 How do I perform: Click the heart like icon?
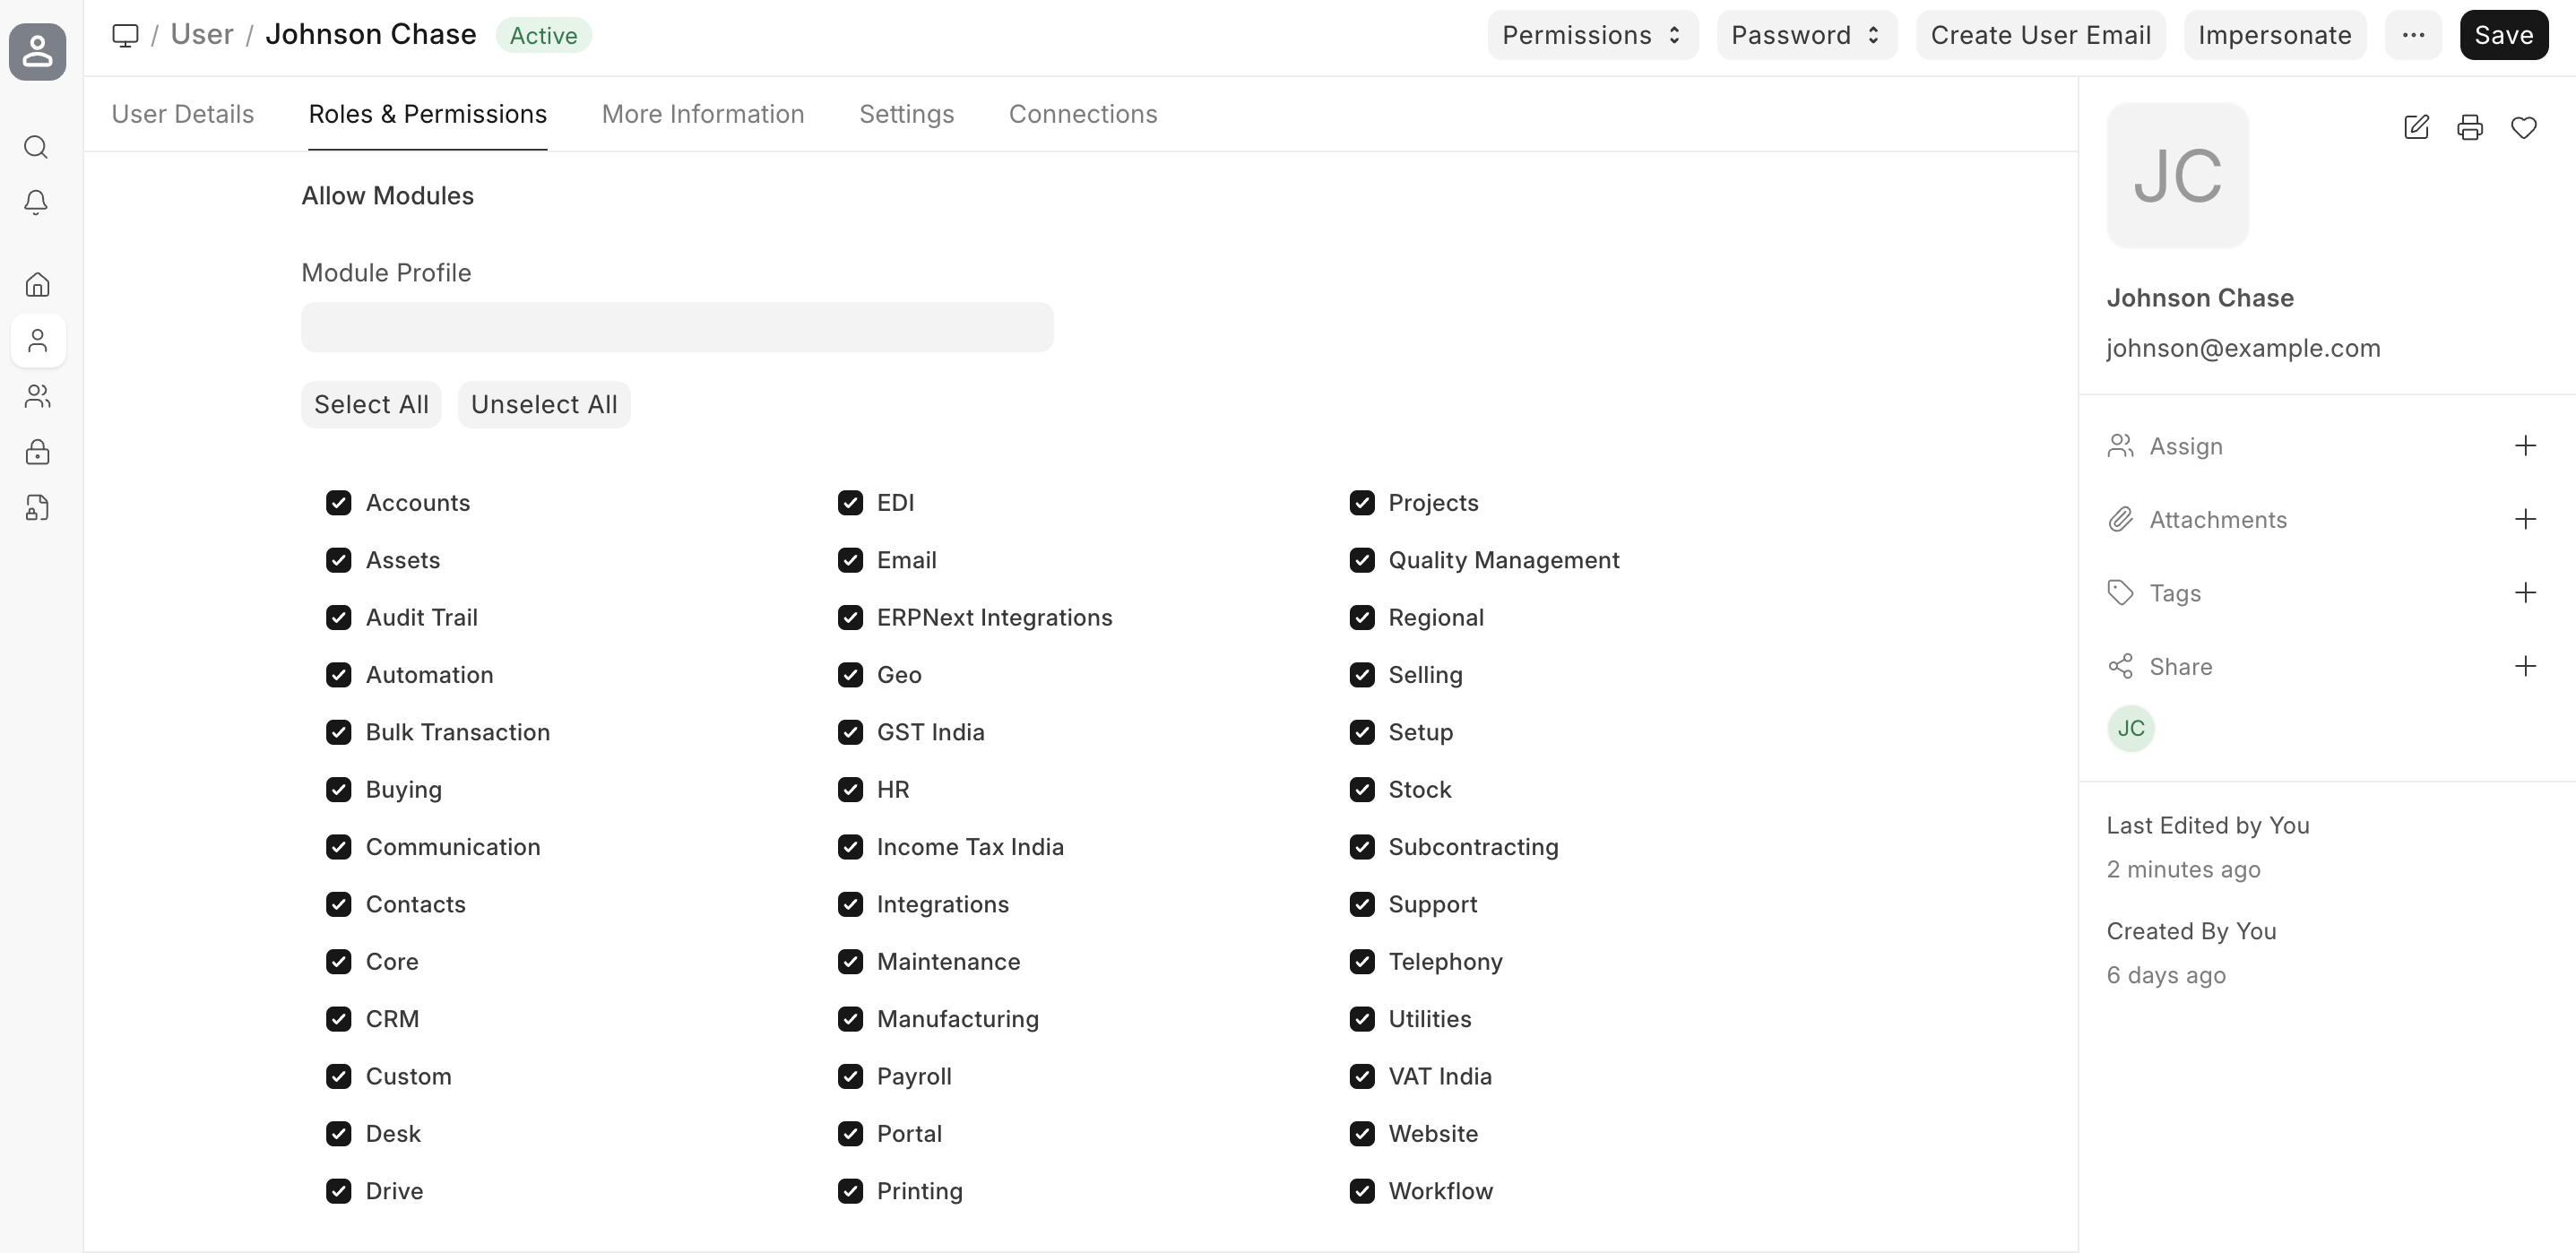pyautogui.click(x=2523, y=127)
